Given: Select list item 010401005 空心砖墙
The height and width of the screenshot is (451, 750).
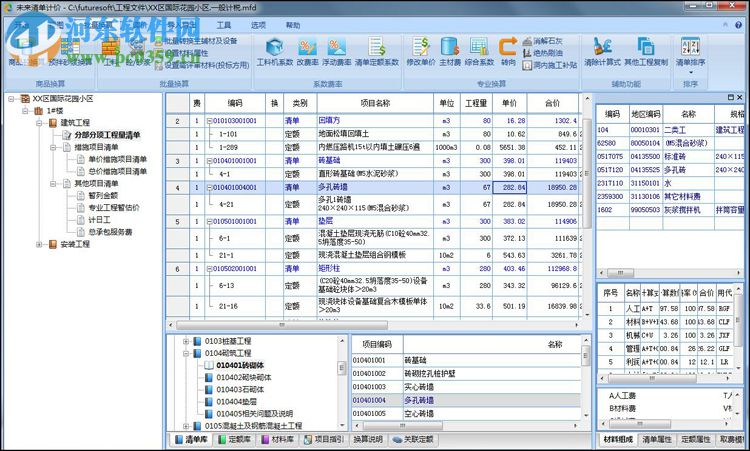Looking at the screenshot, I should [x=466, y=413].
